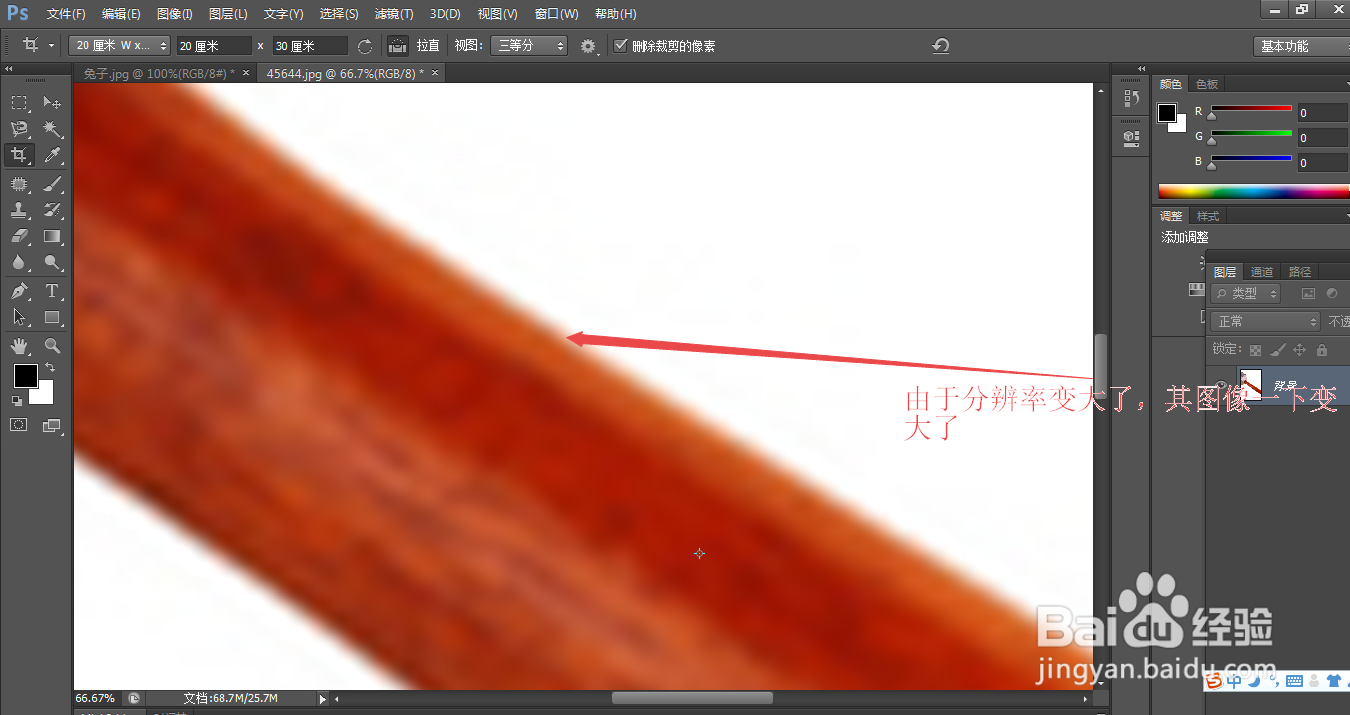Image resolution: width=1350 pixels, height=715 pixels.
Task: Switch to the 色板 tab
Action: [x=1207, y=85]
